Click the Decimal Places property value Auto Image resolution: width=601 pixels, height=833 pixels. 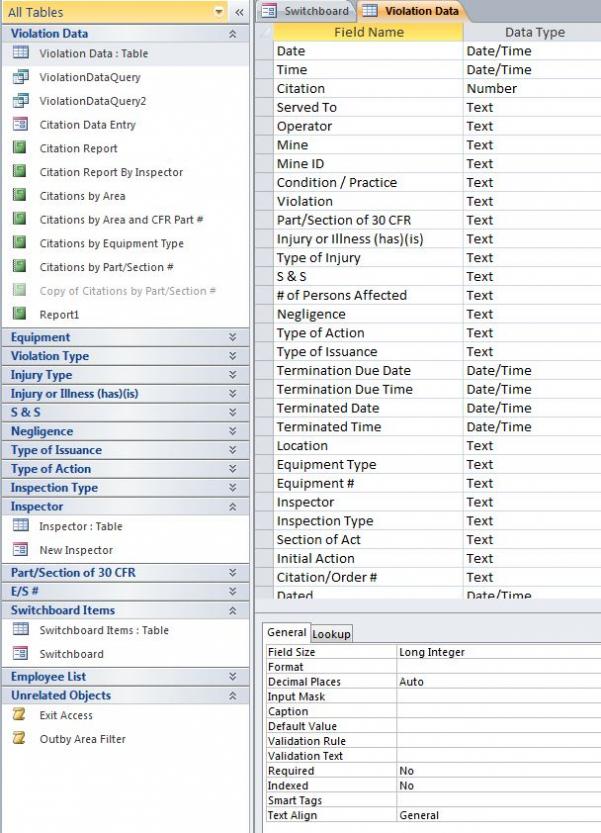point(499,682)
